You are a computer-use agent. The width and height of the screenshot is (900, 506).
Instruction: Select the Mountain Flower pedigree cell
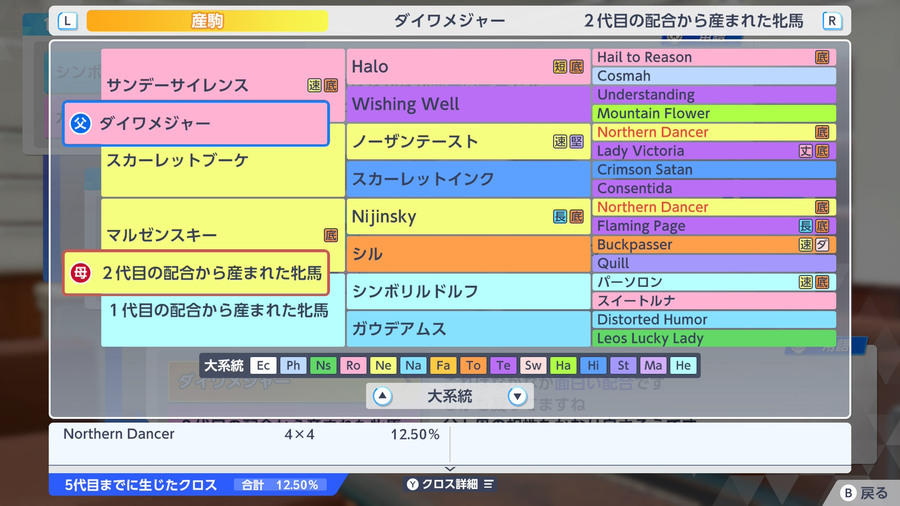(x=714, y=113)
